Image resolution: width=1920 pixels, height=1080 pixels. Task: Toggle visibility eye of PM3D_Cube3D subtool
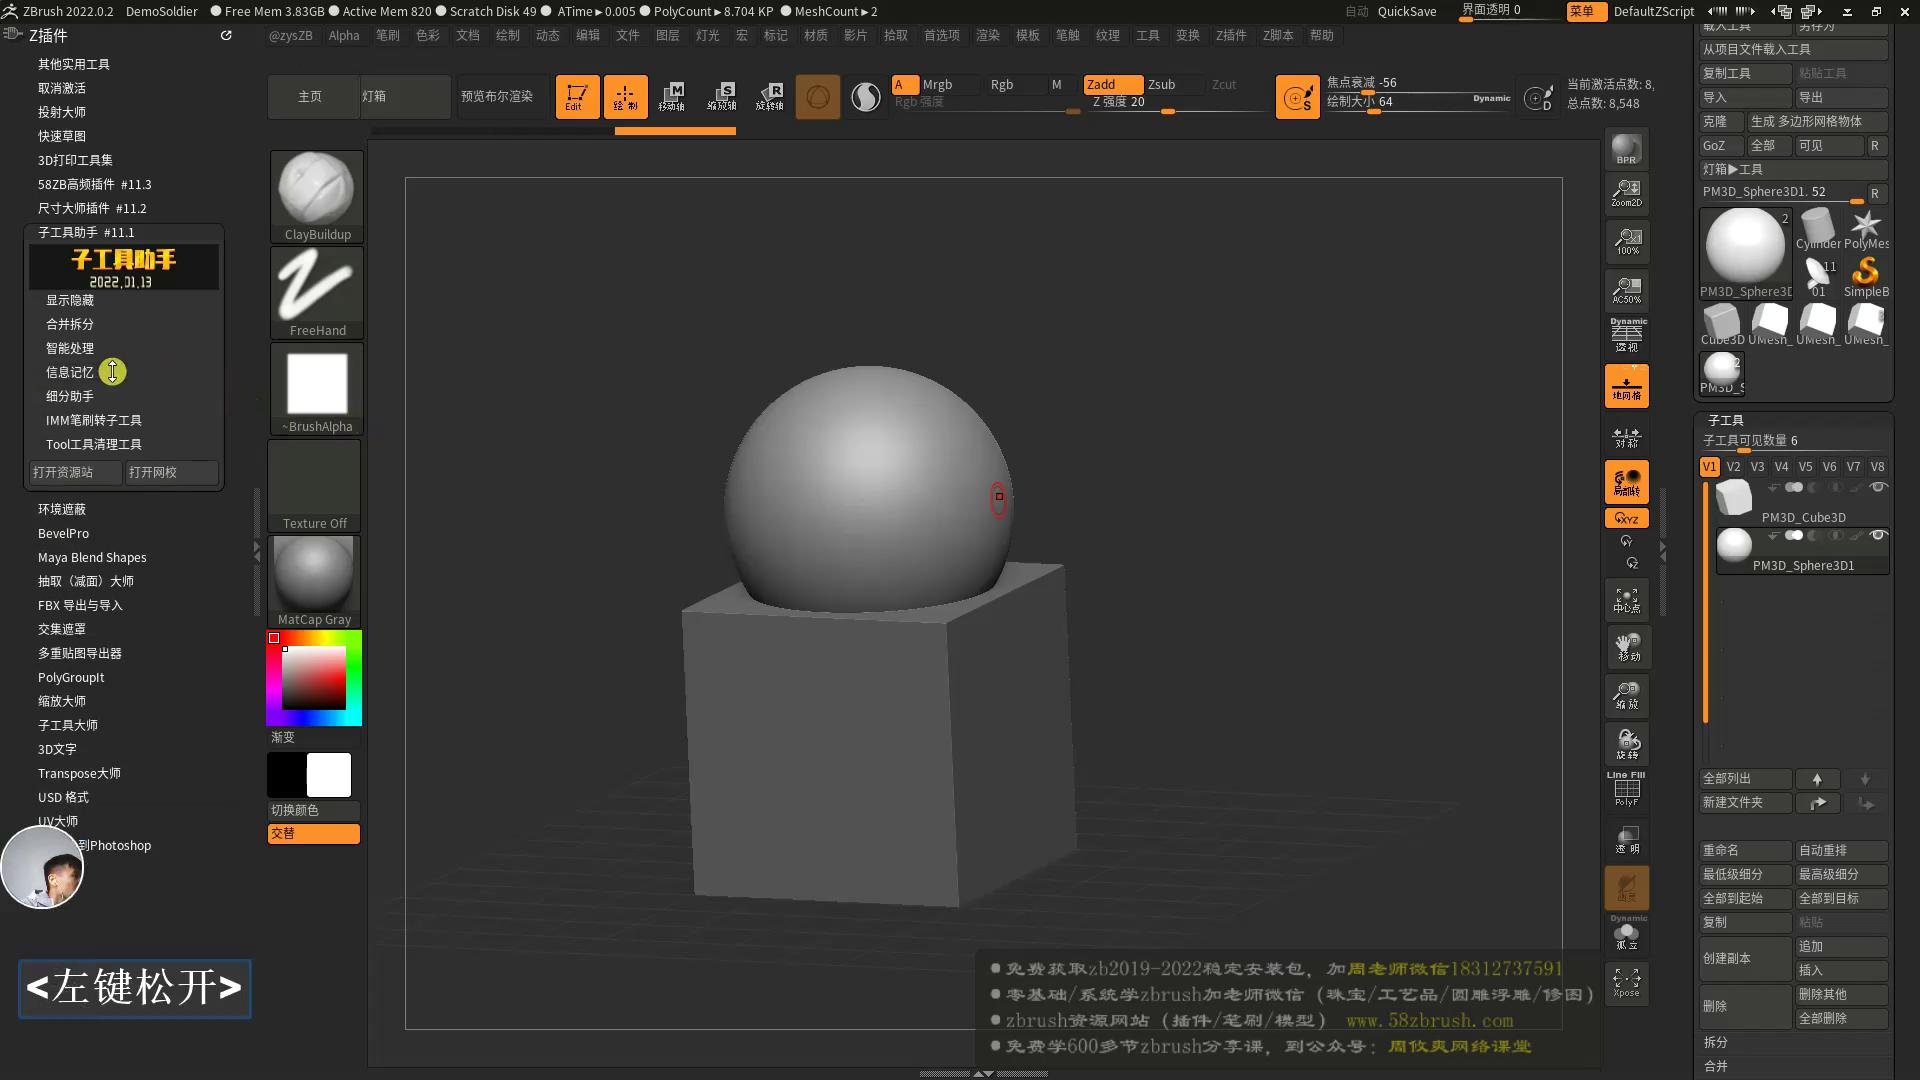(1878, 487)
